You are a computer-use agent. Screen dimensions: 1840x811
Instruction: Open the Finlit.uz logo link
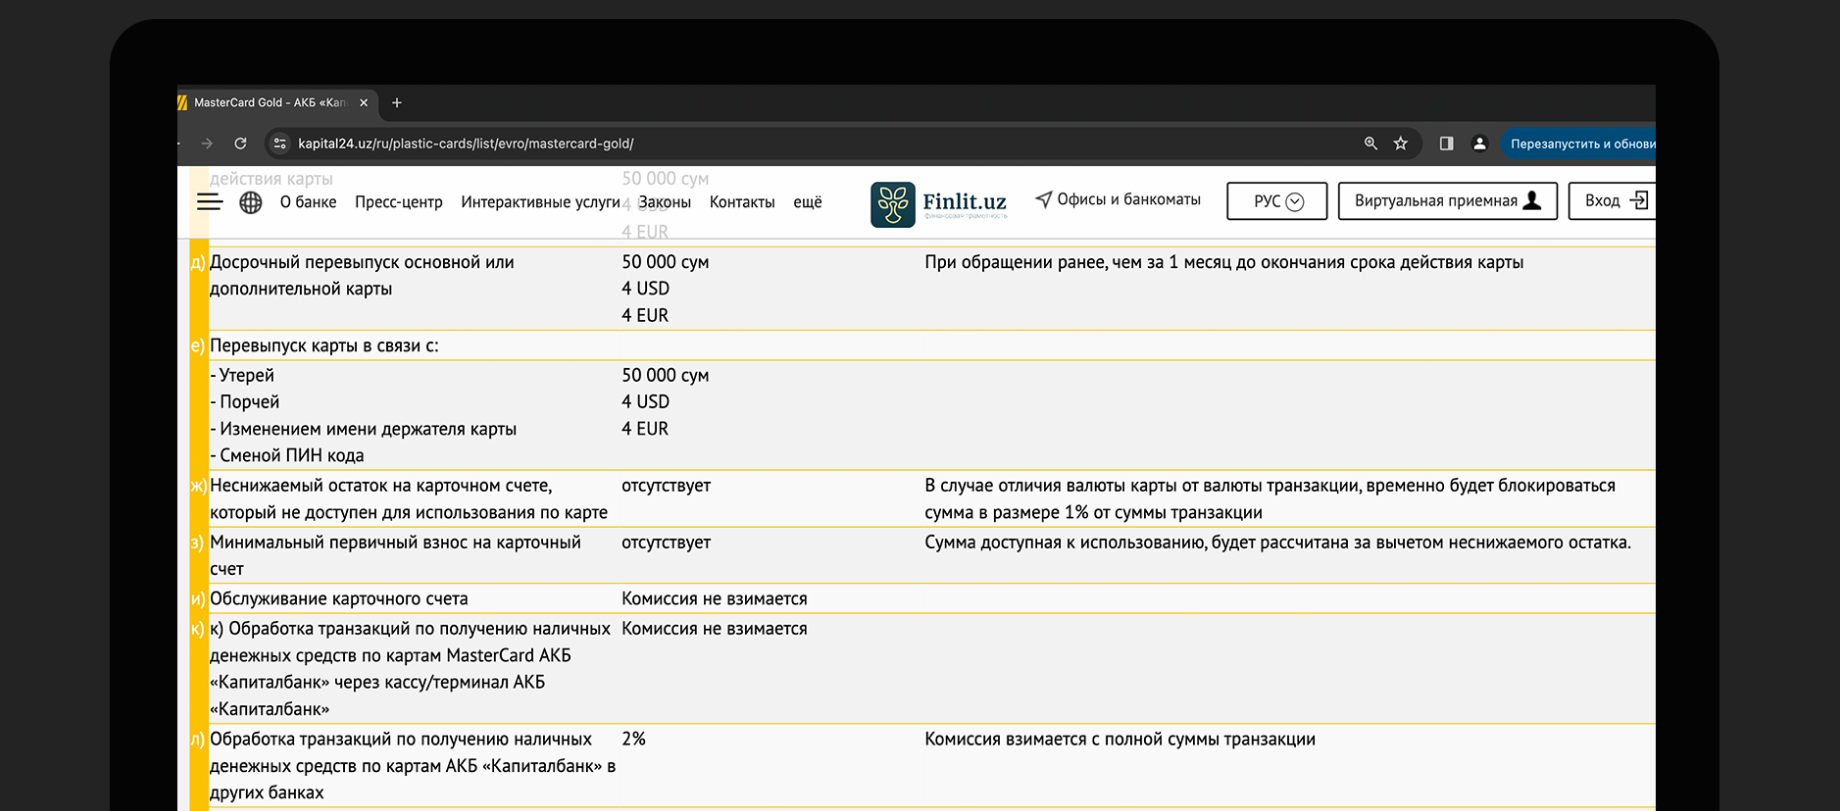point(939,204)
